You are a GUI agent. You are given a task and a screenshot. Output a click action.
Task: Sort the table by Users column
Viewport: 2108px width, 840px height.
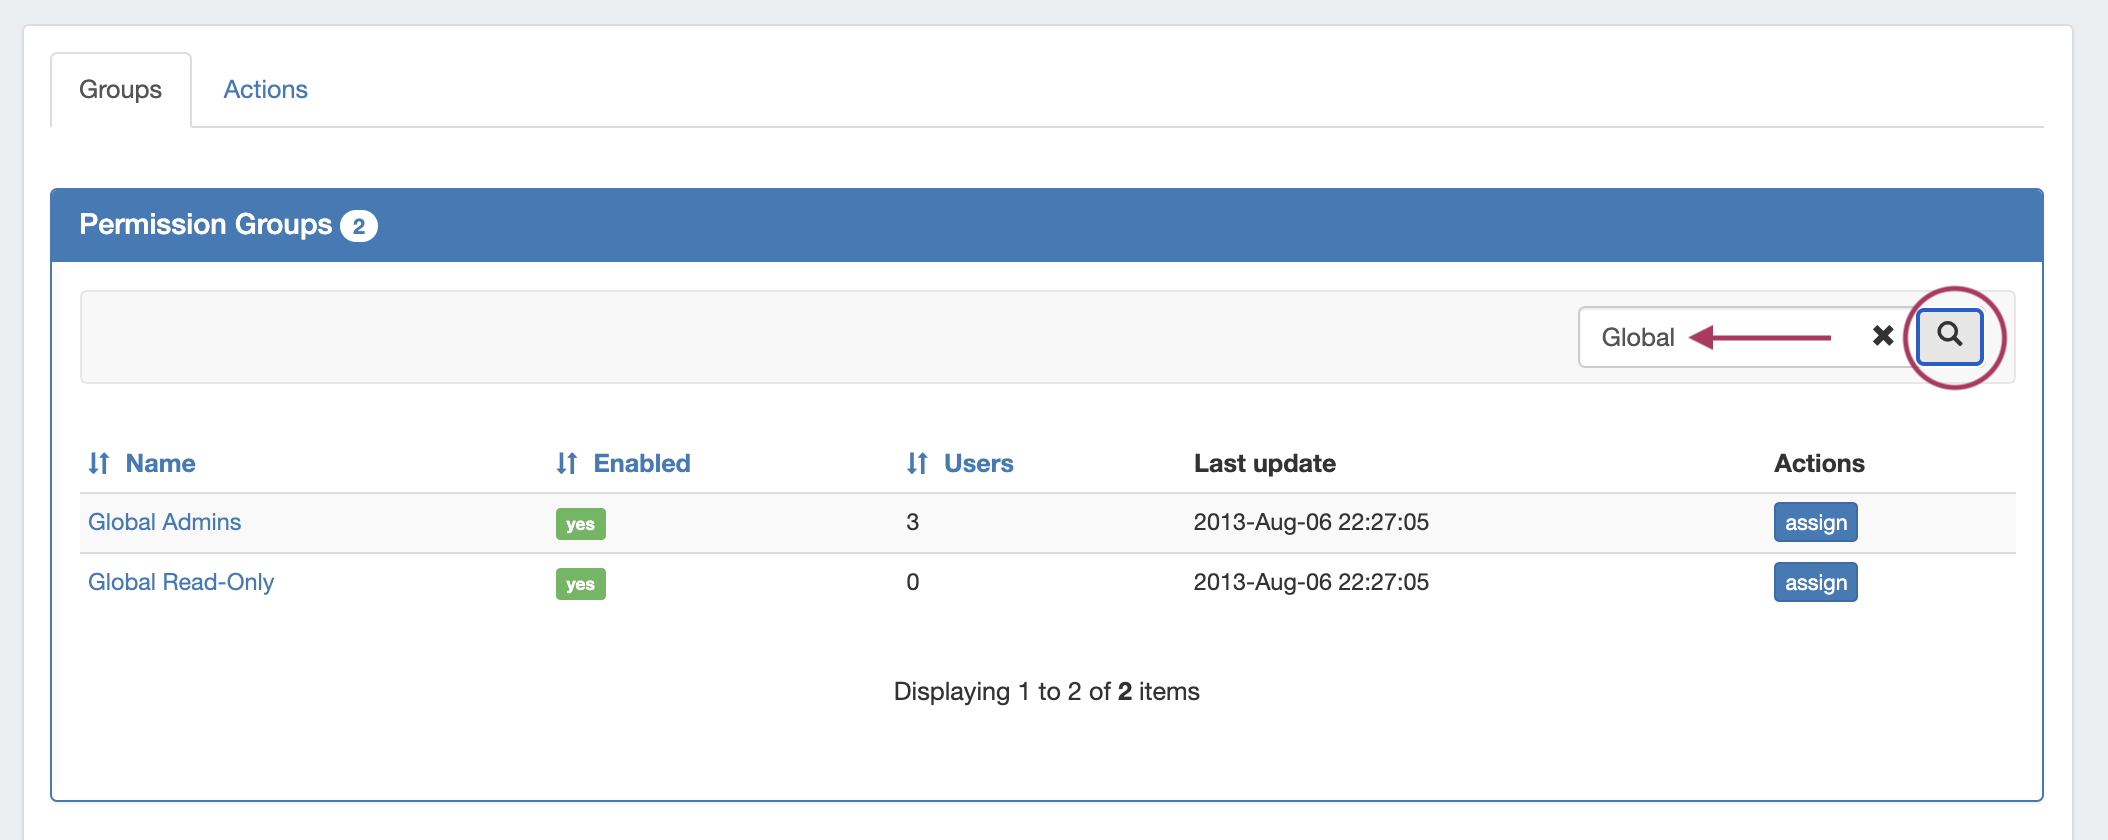coord(978,463)
